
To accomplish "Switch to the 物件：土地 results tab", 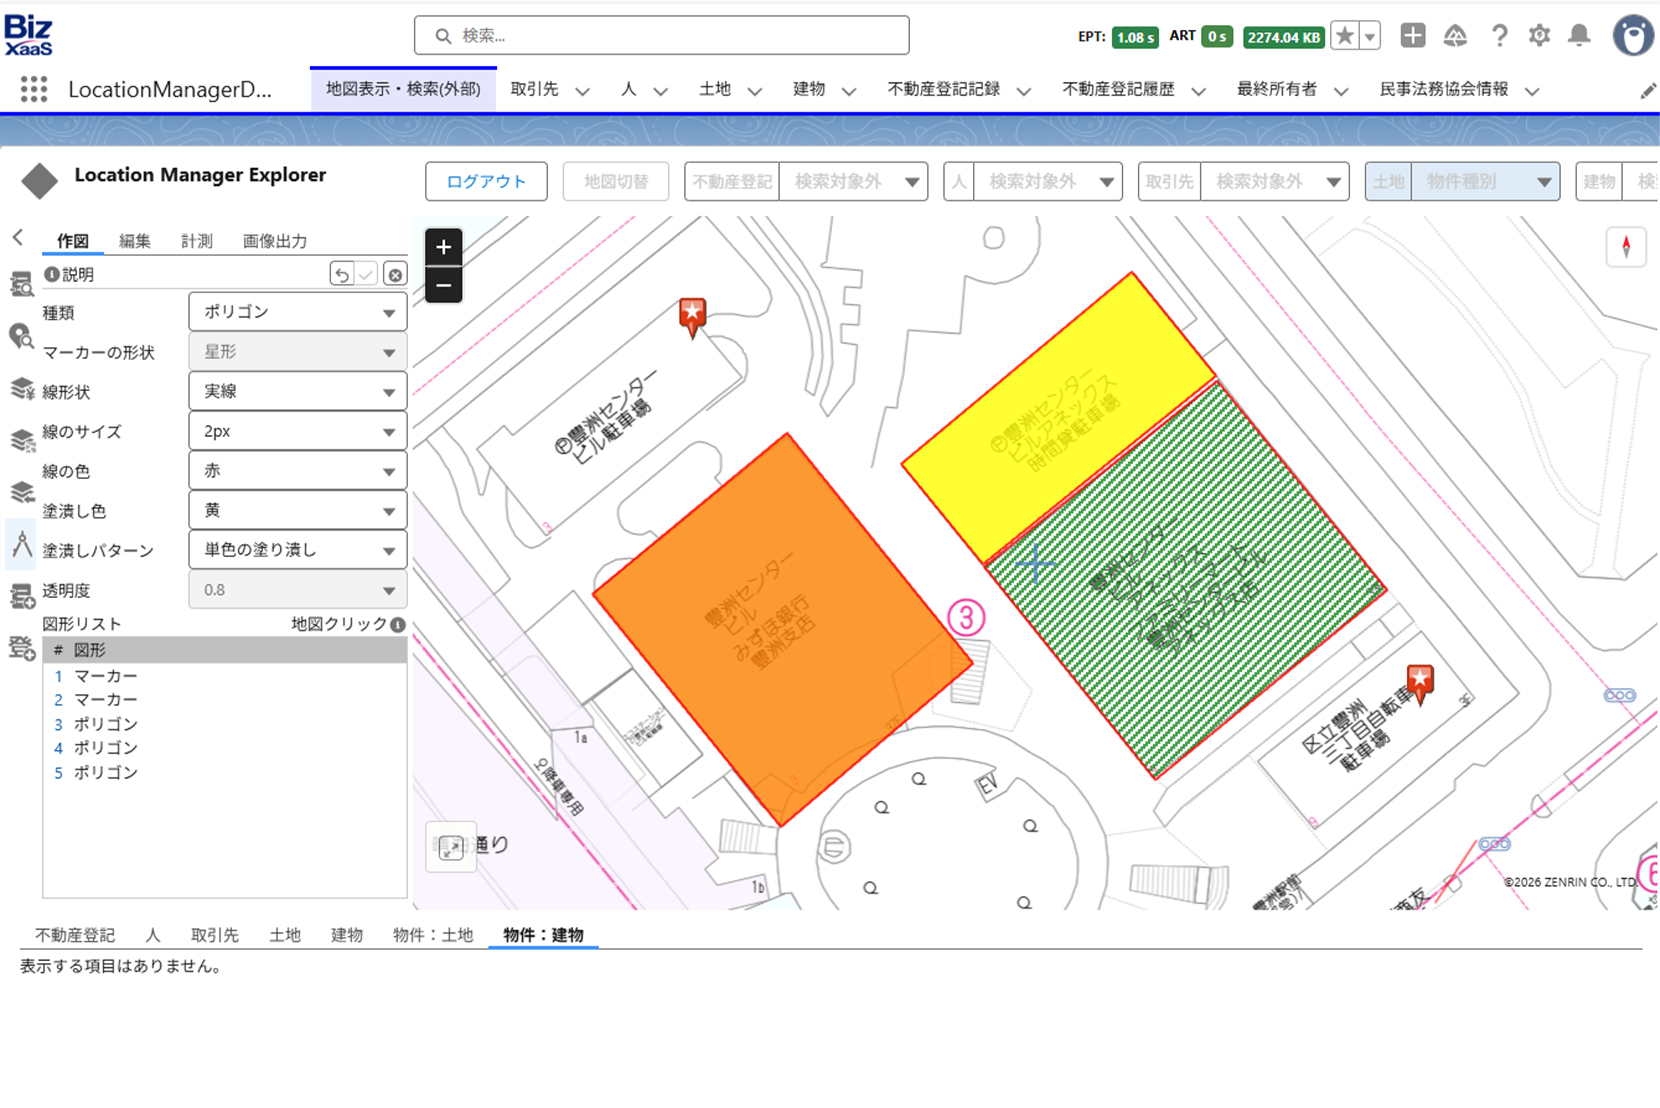I will [x=432, y=935].
